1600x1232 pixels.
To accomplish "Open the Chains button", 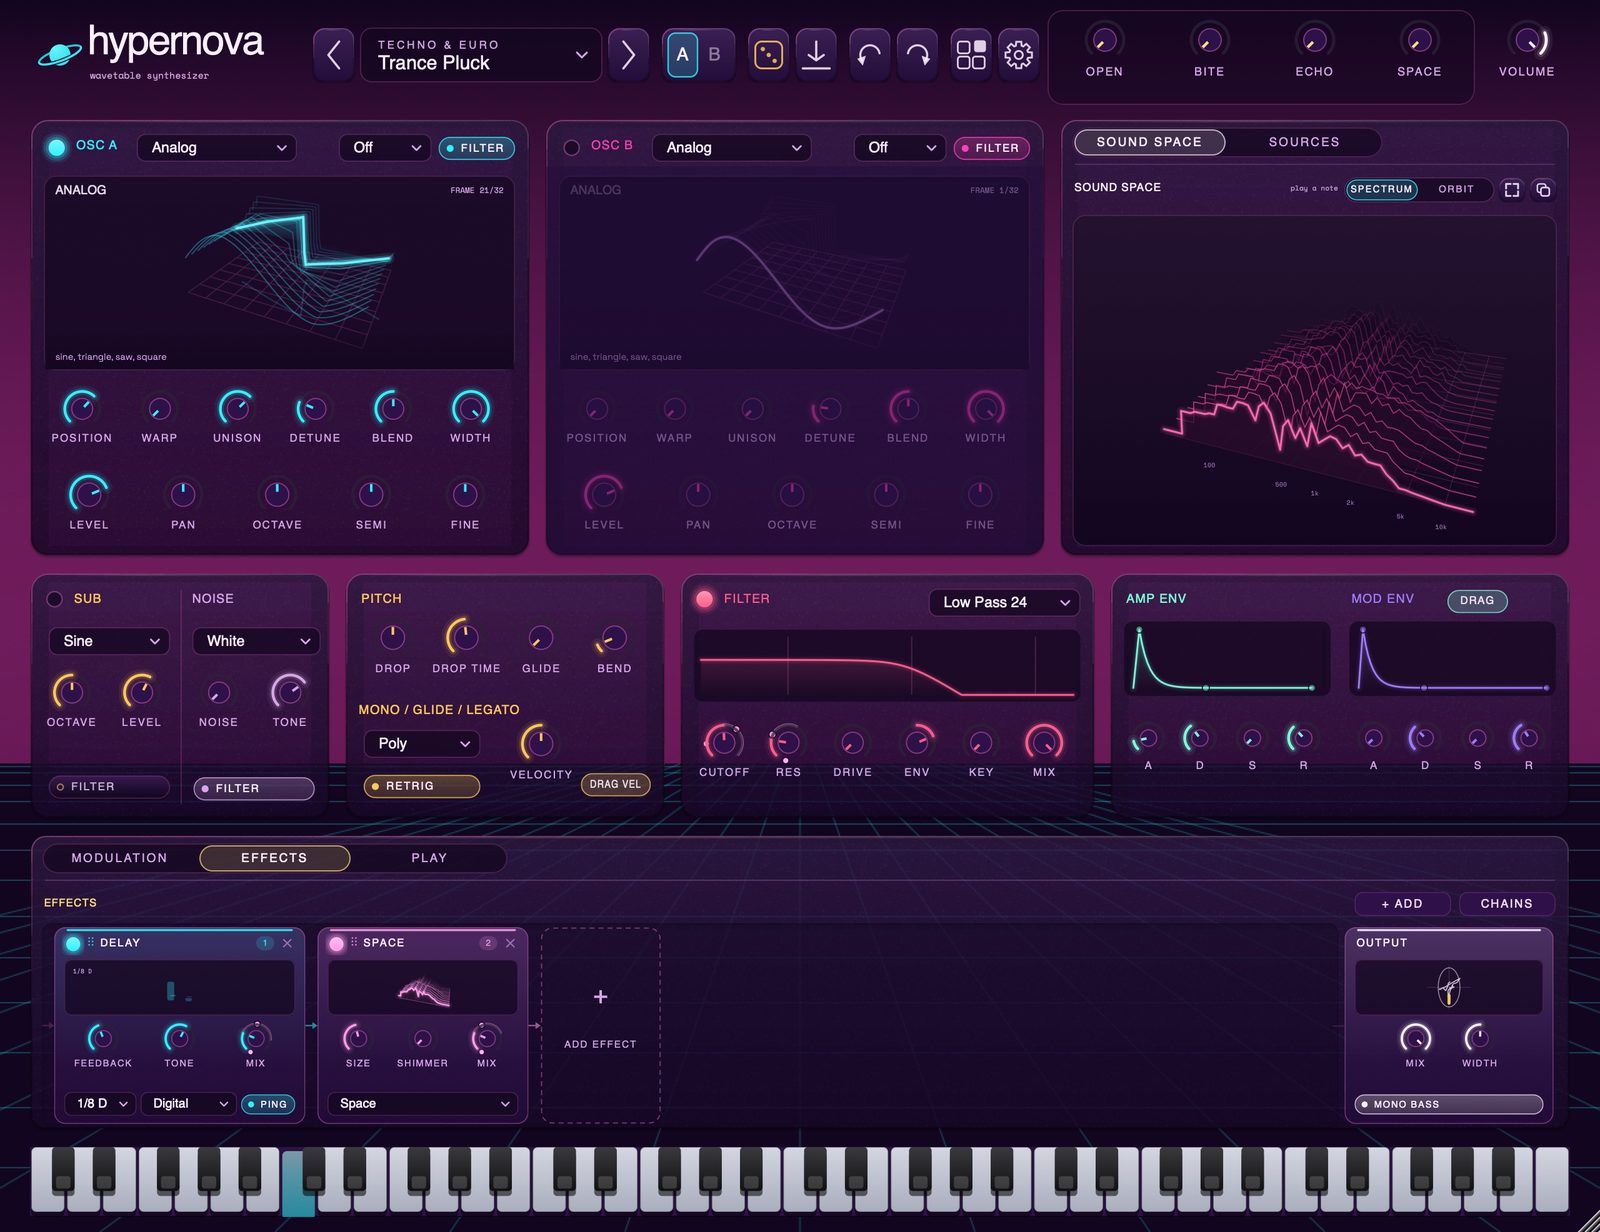I will [1506, 903].
